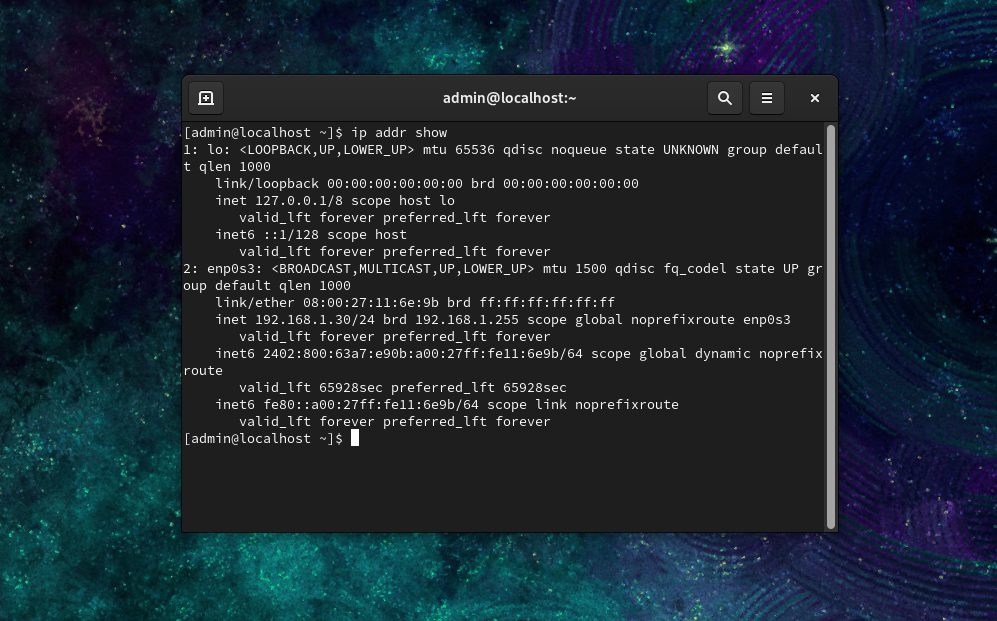Click the search magnifier icon
Screen dimensions: 997x621
725,98
